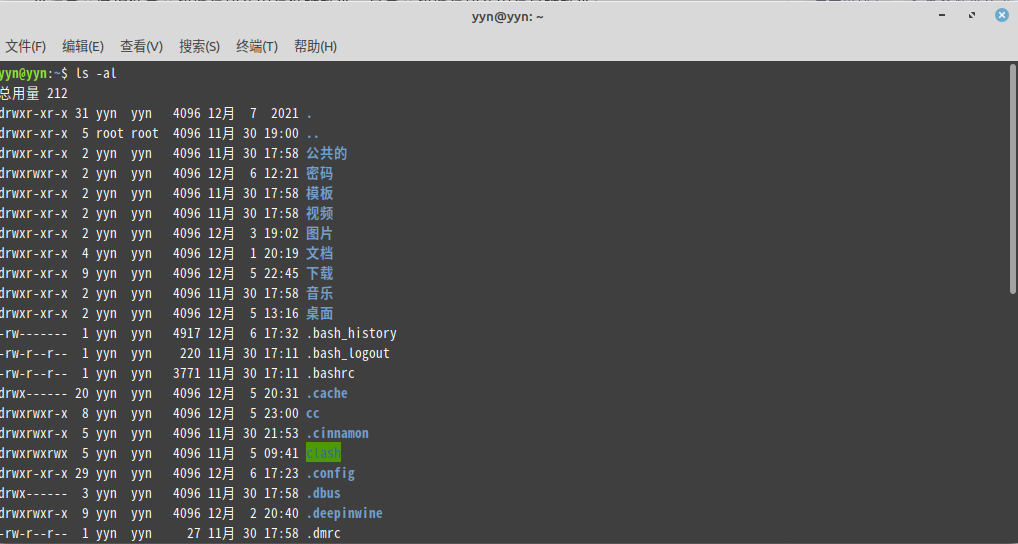Screen dimensions: 1018x544
Task: Click the 音乐 directory name
Action: [x=319, y=293]
